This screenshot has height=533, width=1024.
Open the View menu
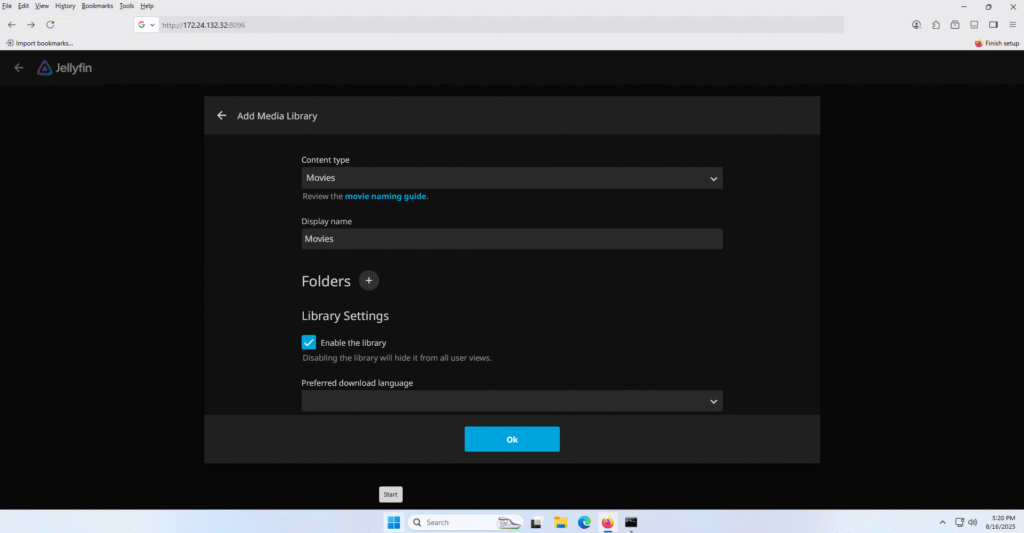(42, 6)
